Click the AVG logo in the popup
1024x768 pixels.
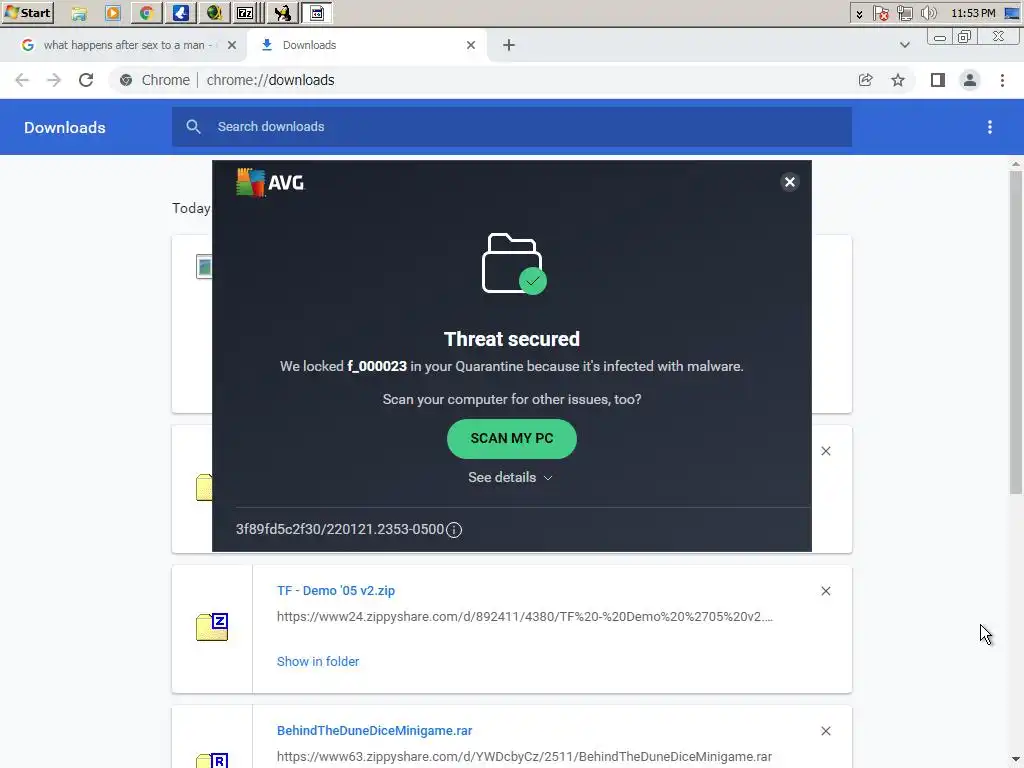click(x=270, y=182)
